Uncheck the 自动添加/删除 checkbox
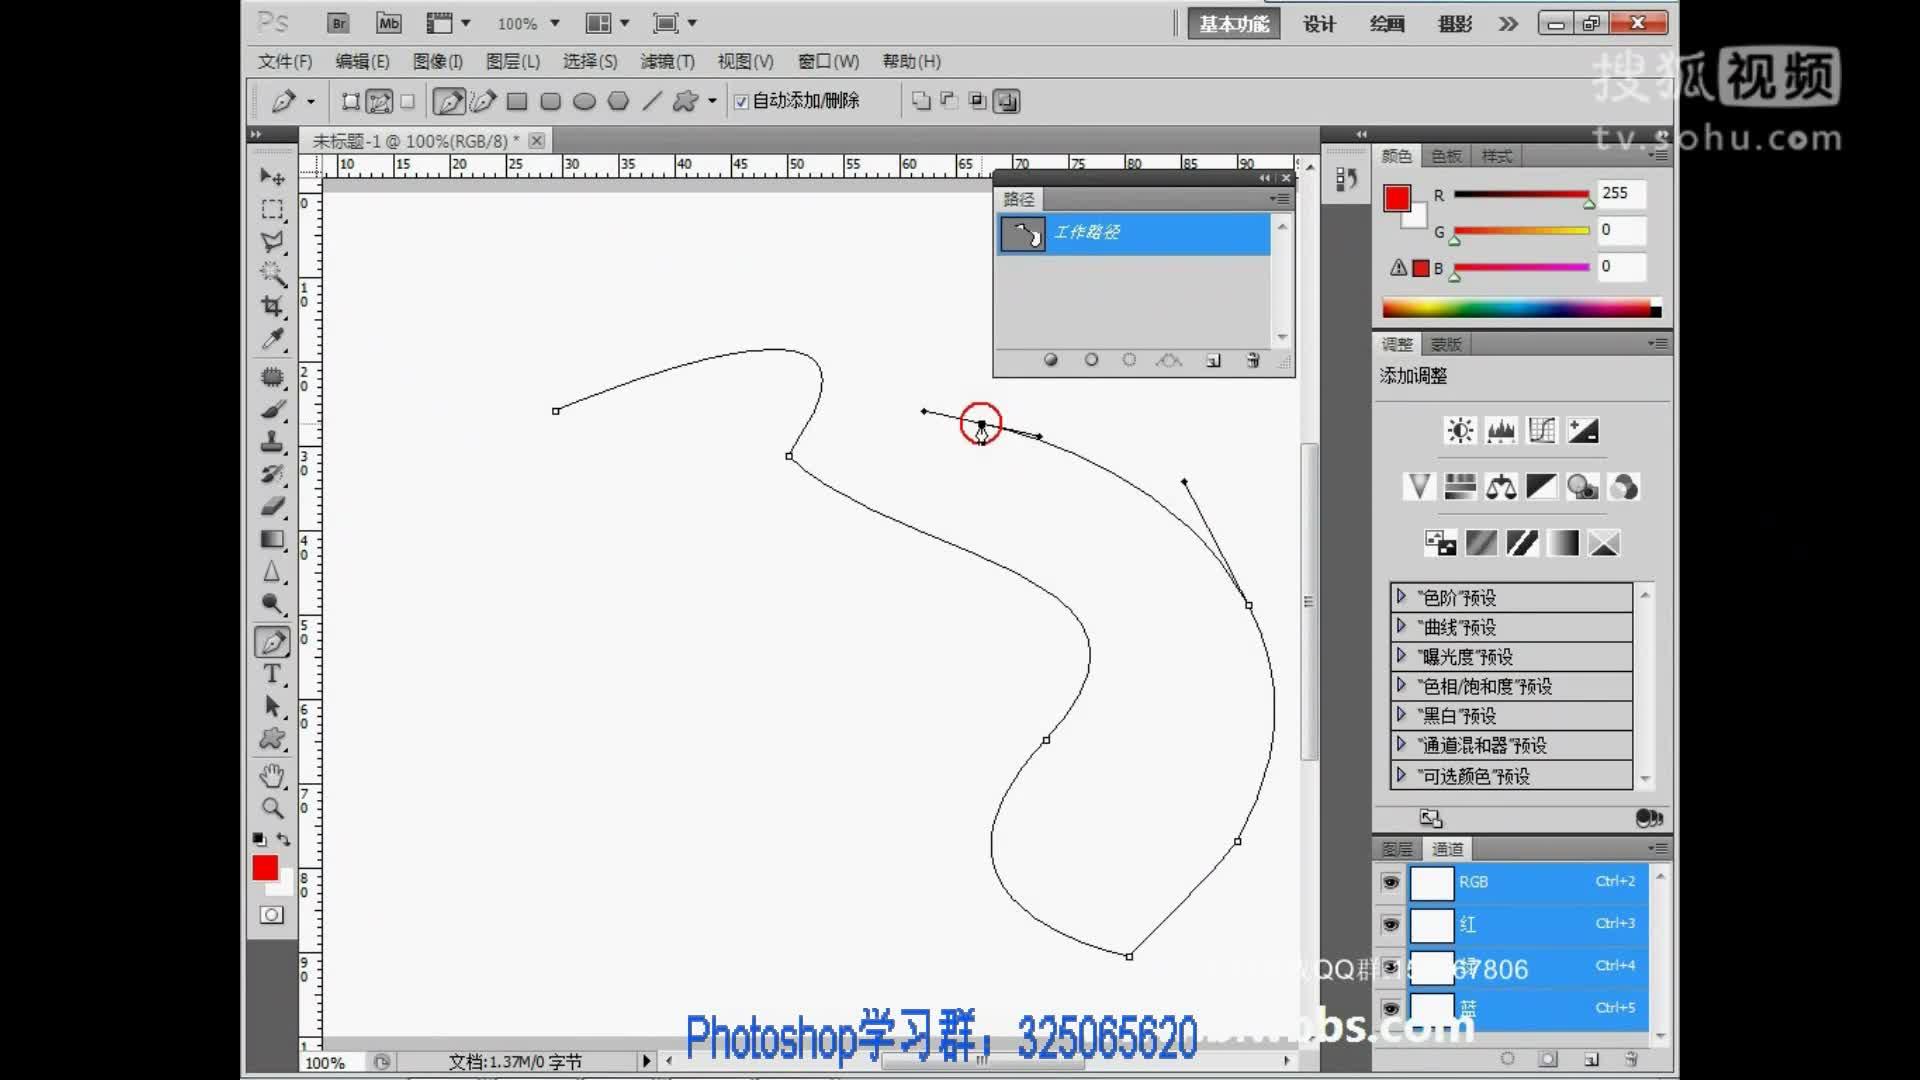The height and width of the screenshot is (1080, 1920). (741, 101)
